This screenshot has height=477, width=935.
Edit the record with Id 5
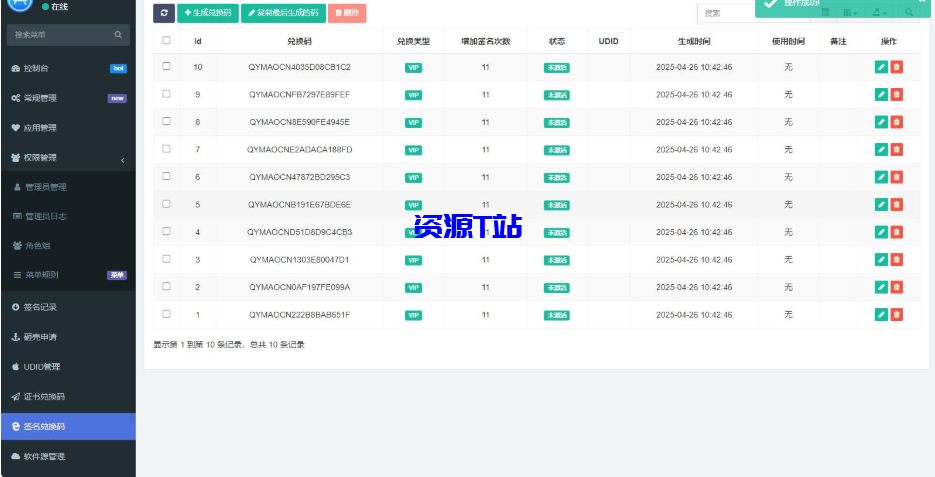point(881,205)
